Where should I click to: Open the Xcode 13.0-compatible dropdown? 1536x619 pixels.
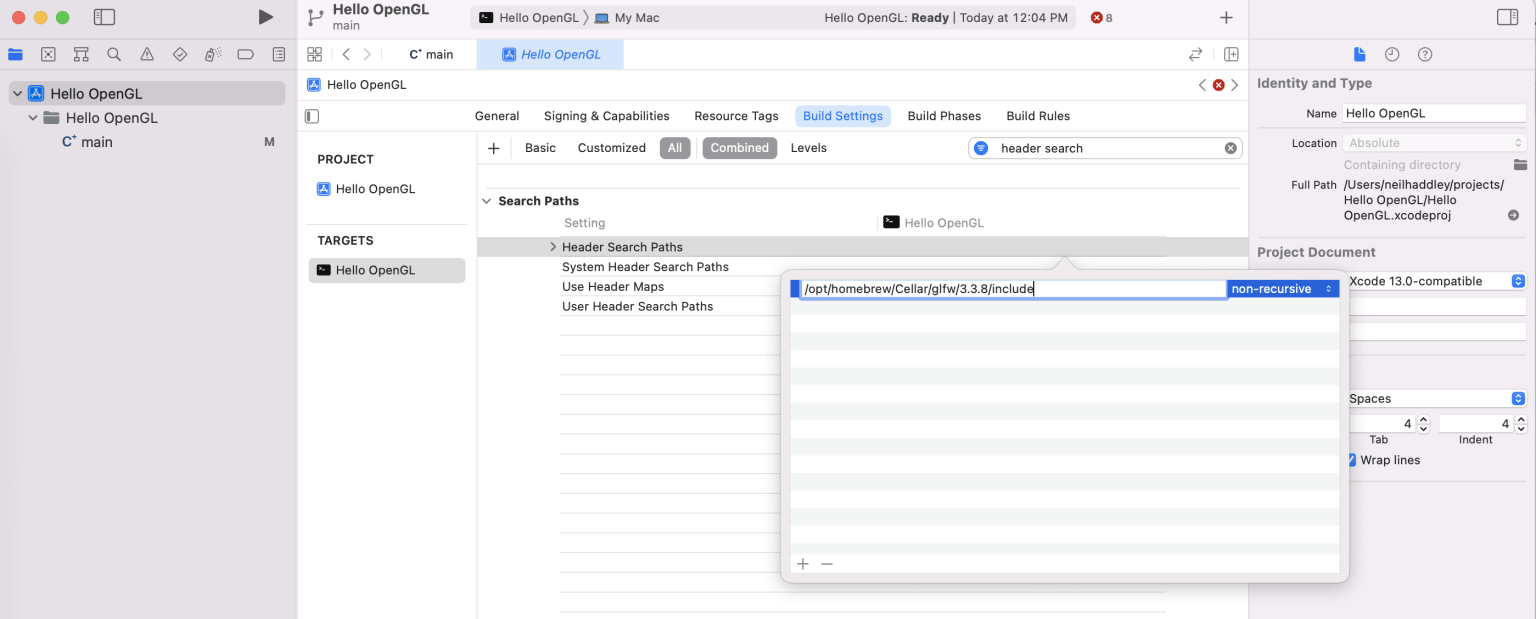pyautogui.click(x=1437, y=281)
